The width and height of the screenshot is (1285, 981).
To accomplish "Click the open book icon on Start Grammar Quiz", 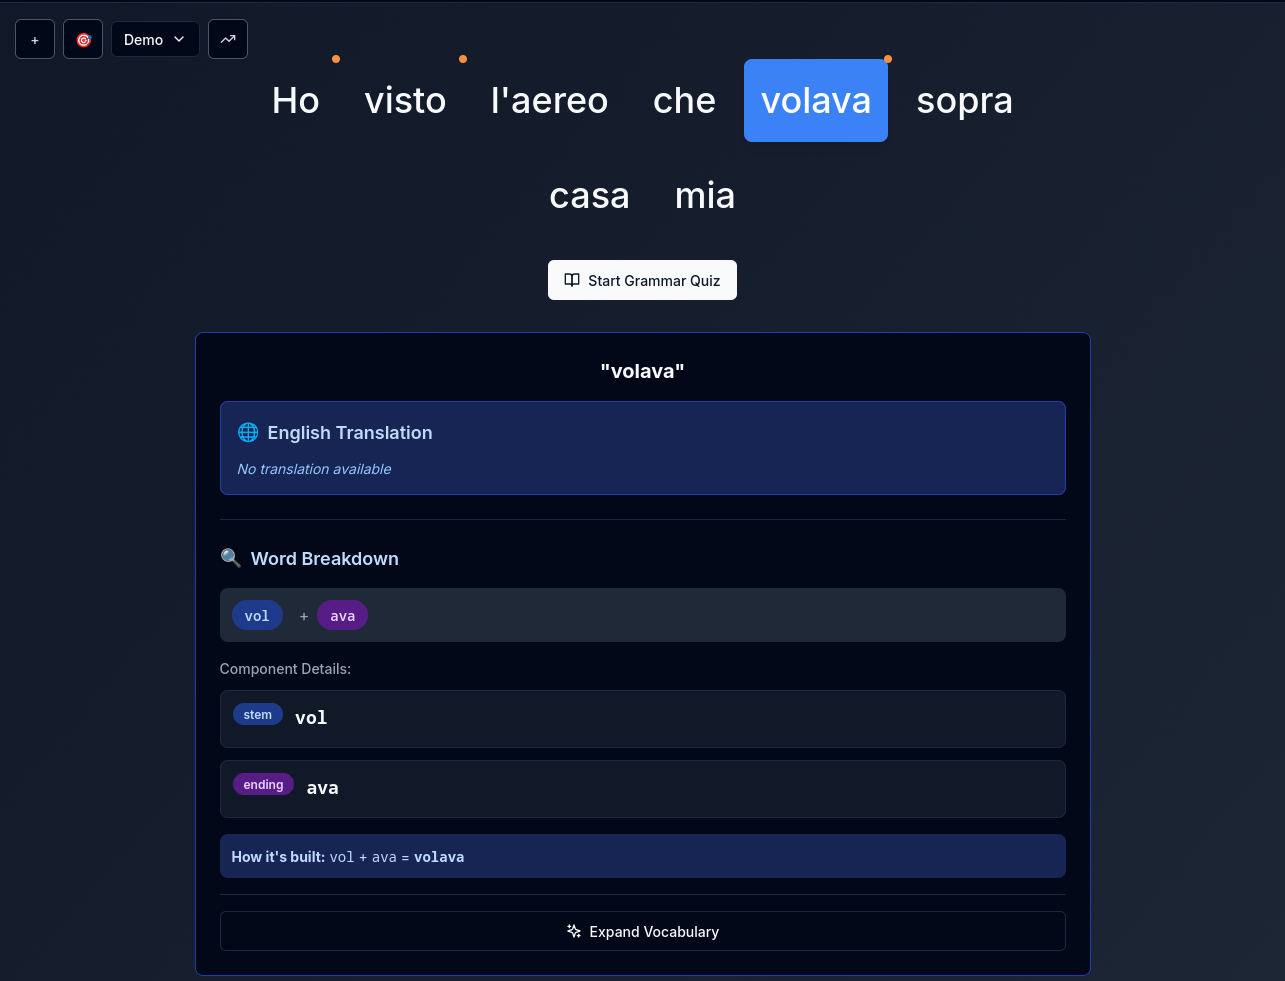I will pos(572,280).
